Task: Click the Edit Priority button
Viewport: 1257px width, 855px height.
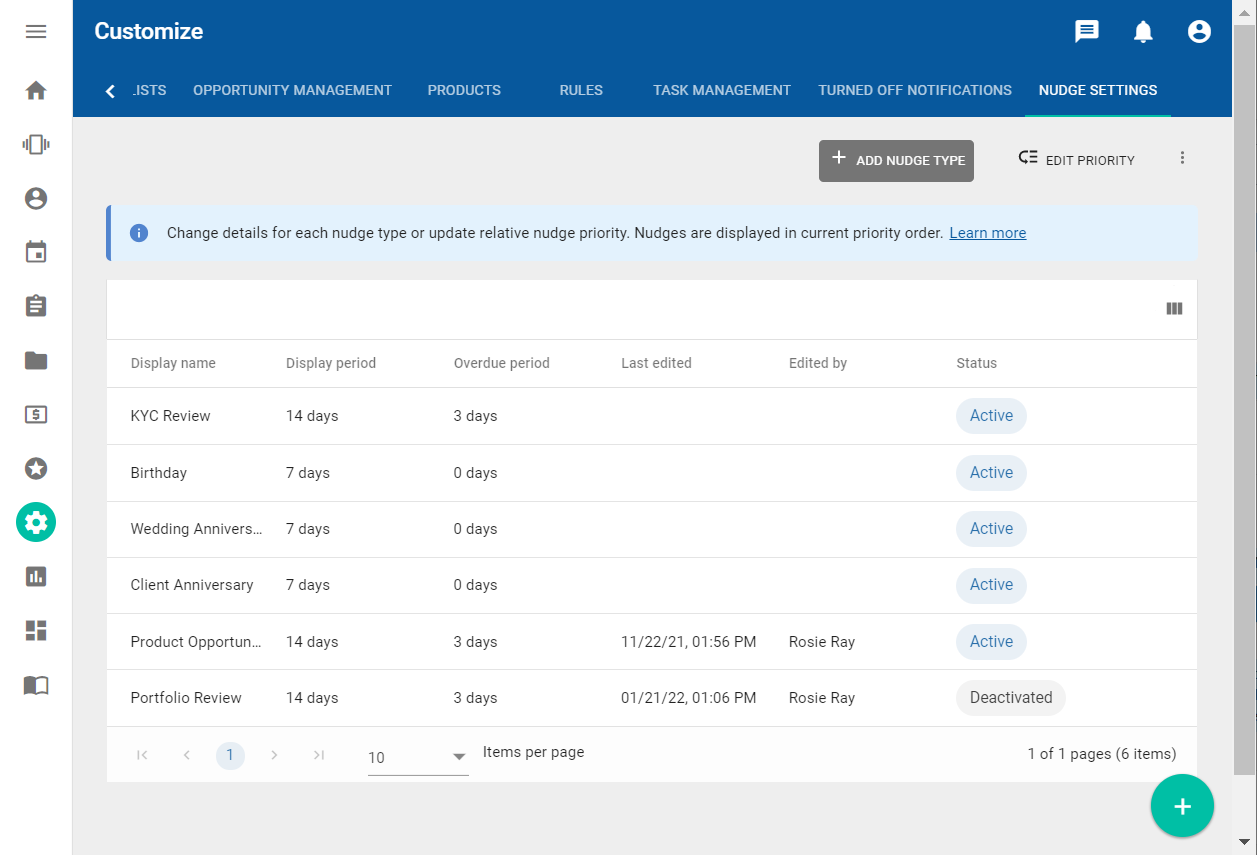Action: point(1076,160)
